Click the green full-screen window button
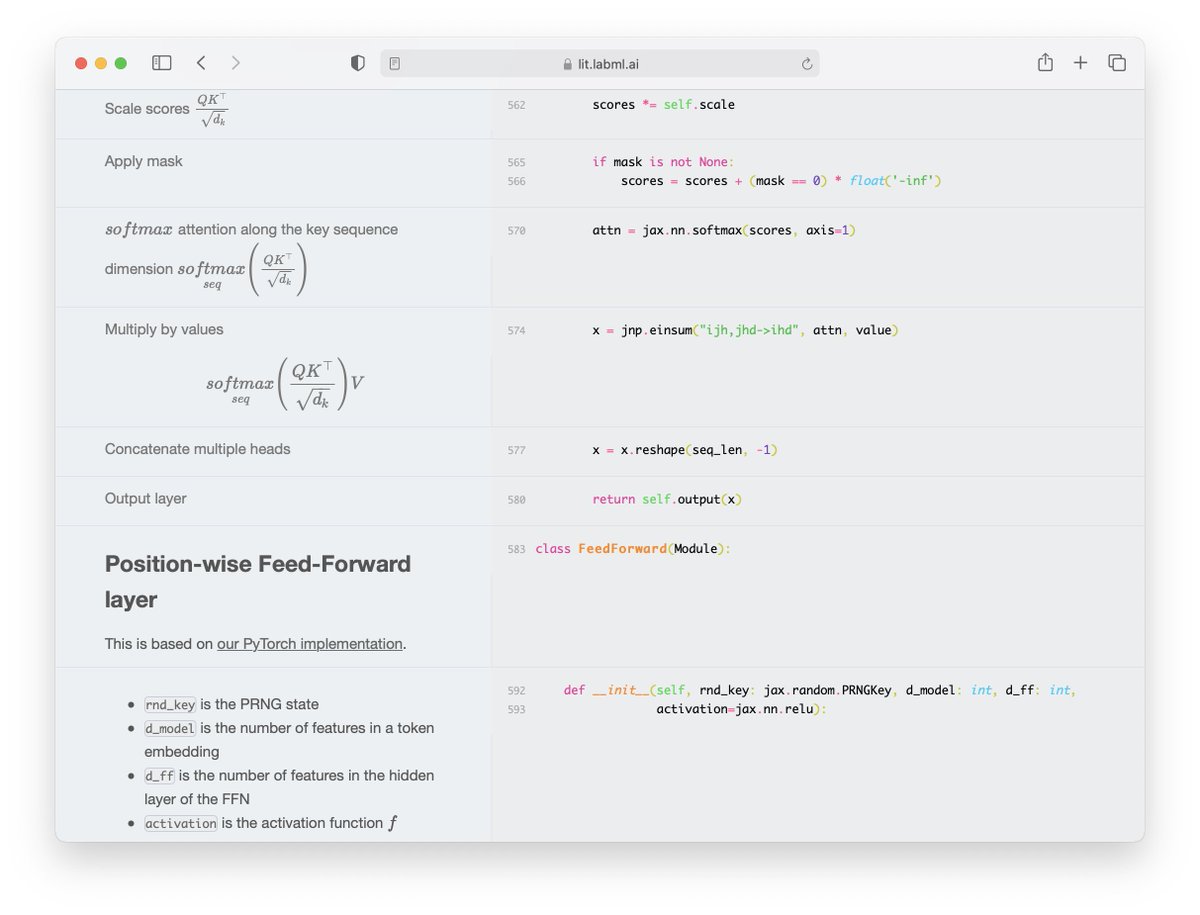1200x915 pixels. pyautogui.click(x=121, y=63)
